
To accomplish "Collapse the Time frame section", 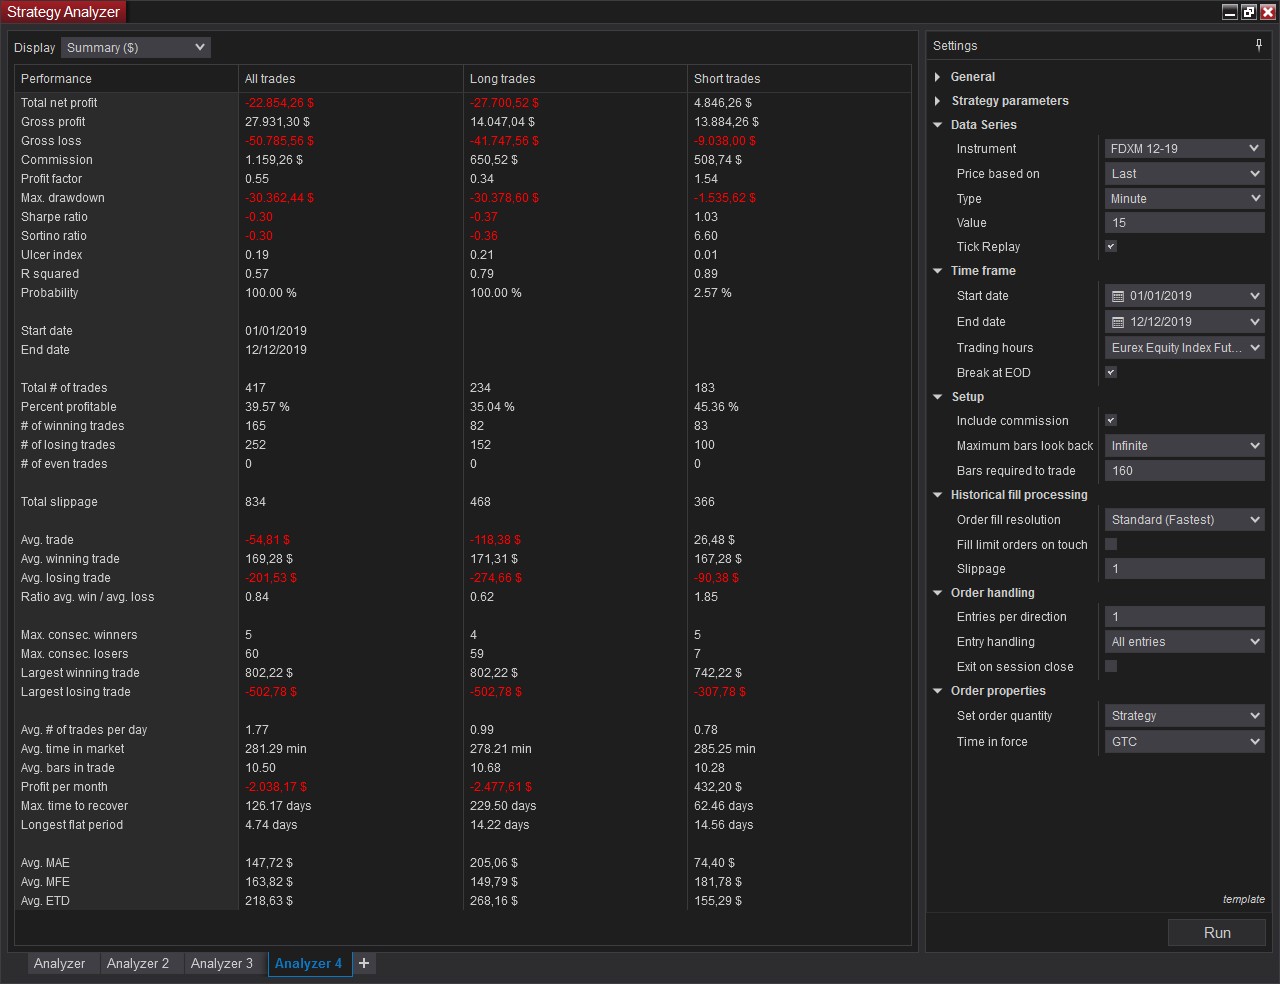I will [937, 271].
